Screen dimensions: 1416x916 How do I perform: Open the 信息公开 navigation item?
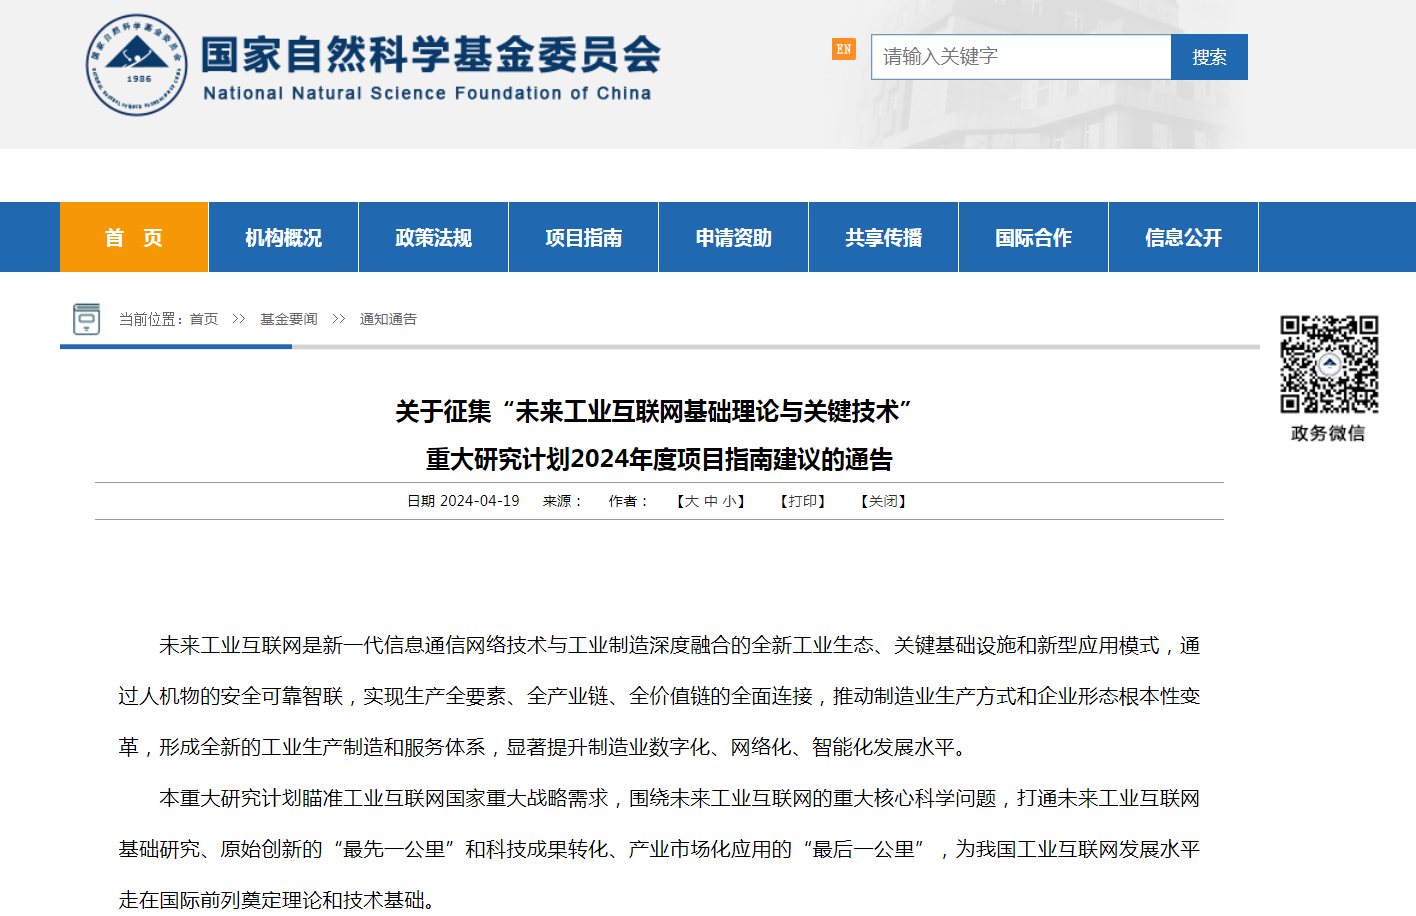(x=1183, y=238)
